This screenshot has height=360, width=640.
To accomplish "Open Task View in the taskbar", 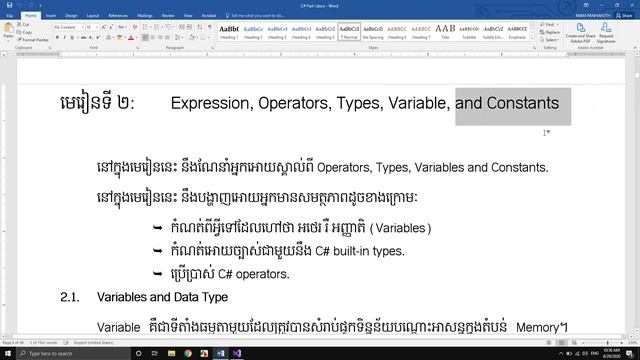I will pyautogui.click(x=154, y=353).
